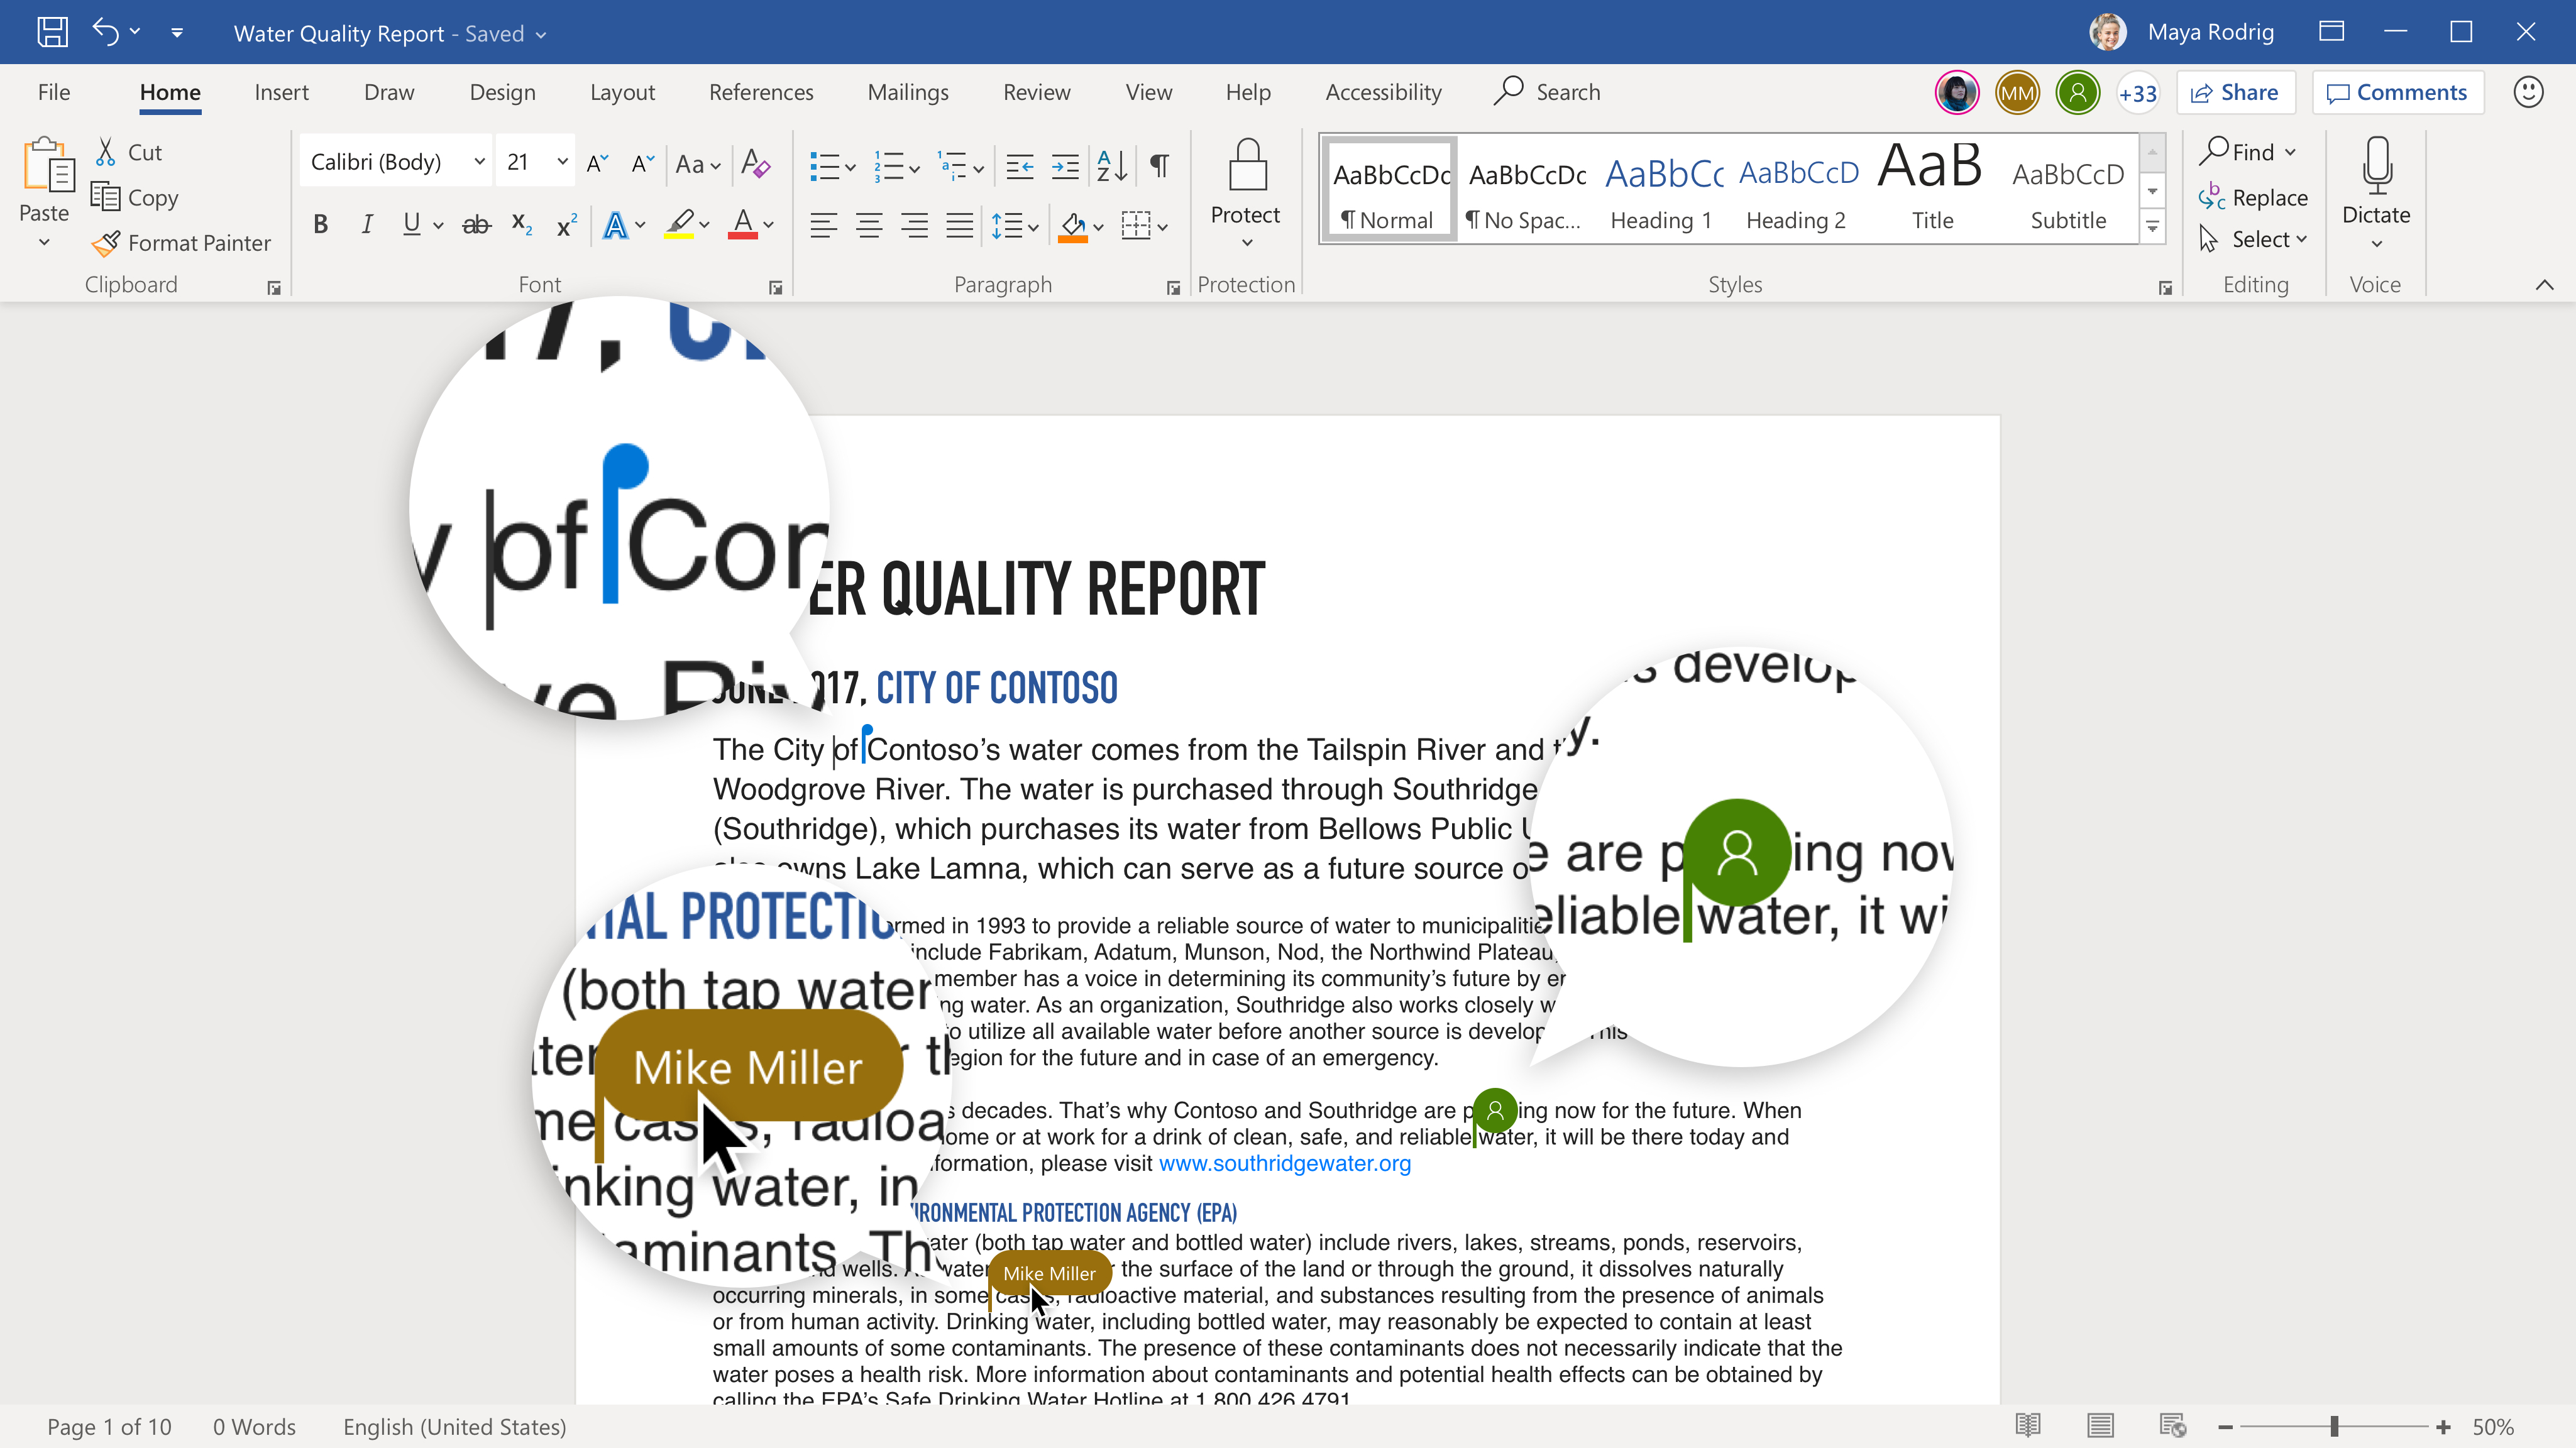Increase font size with grow icon

click(x=598, y=163)
